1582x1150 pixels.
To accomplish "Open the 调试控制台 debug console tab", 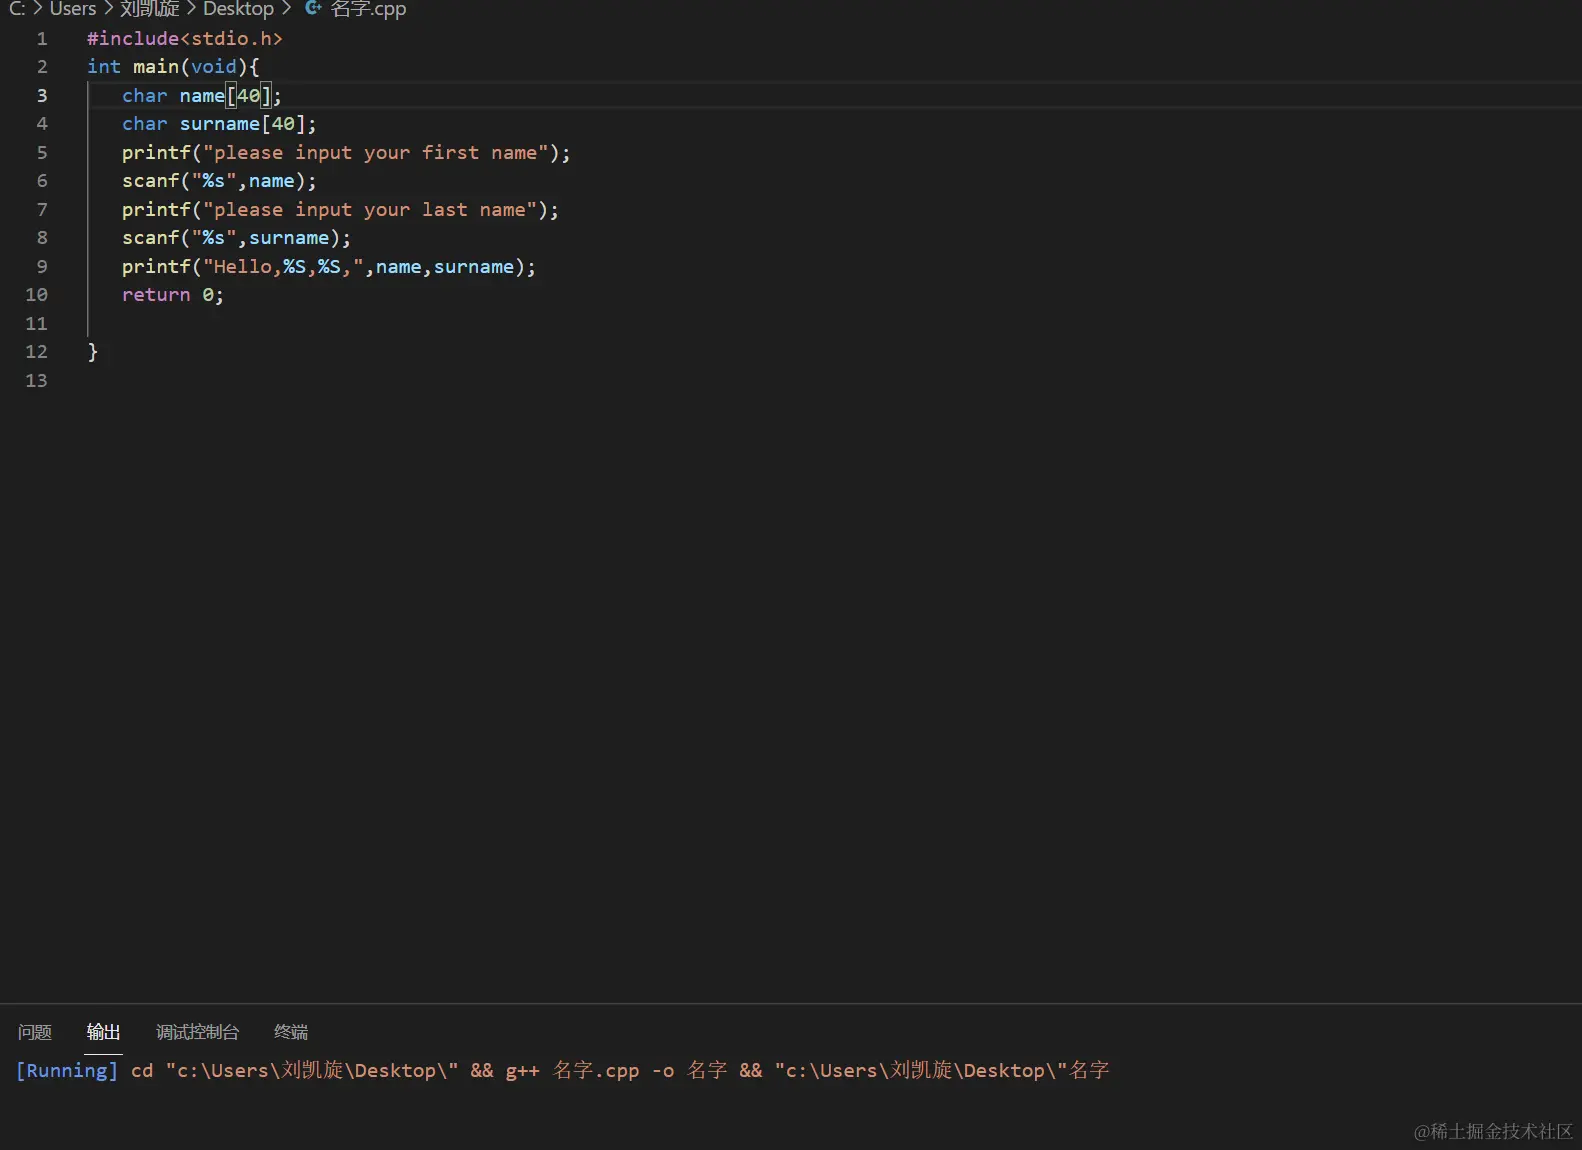I will pyautogui.click(x=197, y=1032).
